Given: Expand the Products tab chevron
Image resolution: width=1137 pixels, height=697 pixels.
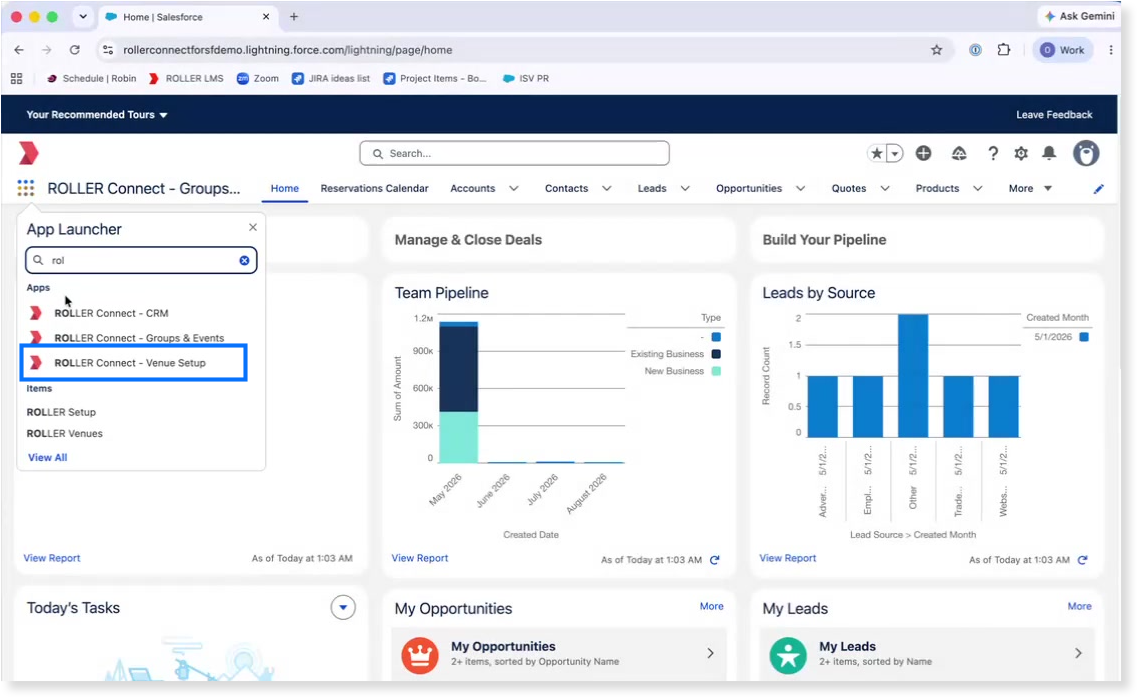Looking at the screenshot, I should [977, 189].
